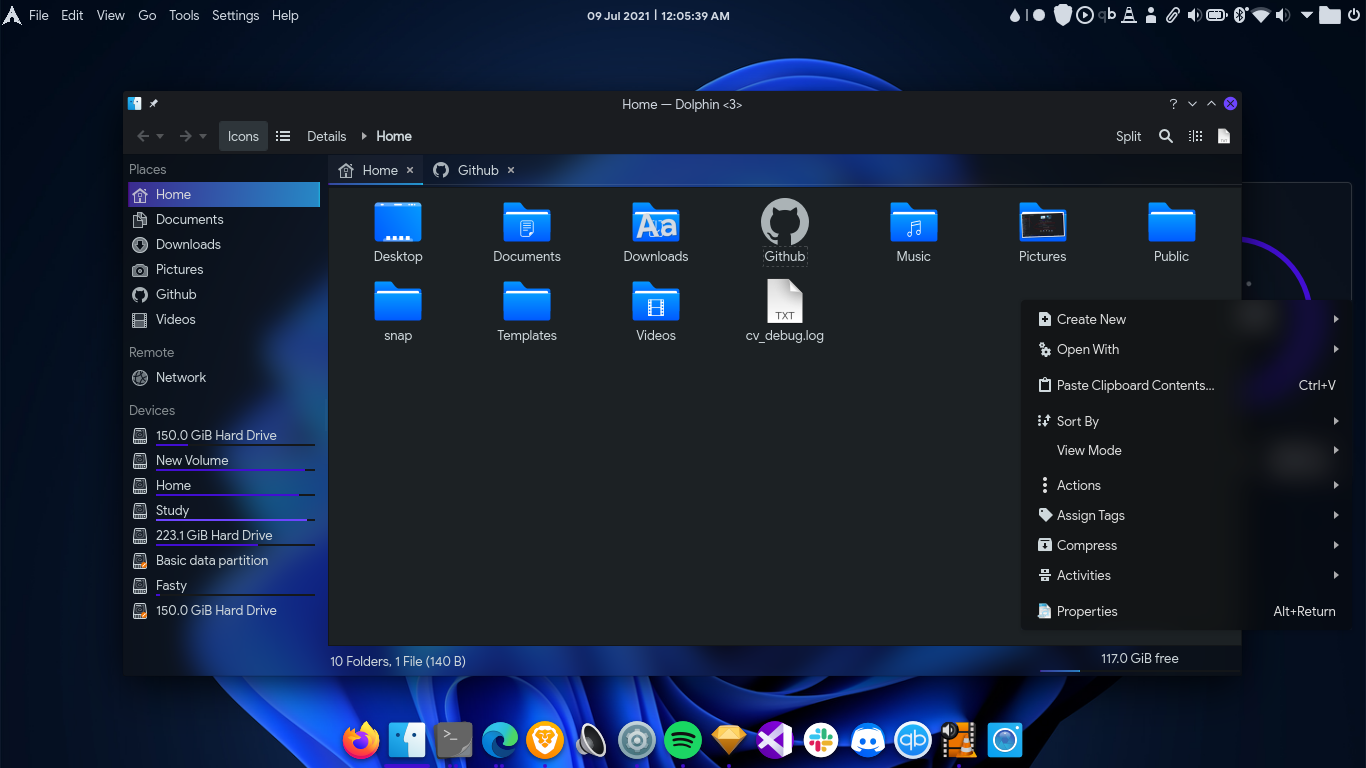This screenshot has height=768, width=1366.
Task: Open Discord from the dock
Action: pos(867,740)
